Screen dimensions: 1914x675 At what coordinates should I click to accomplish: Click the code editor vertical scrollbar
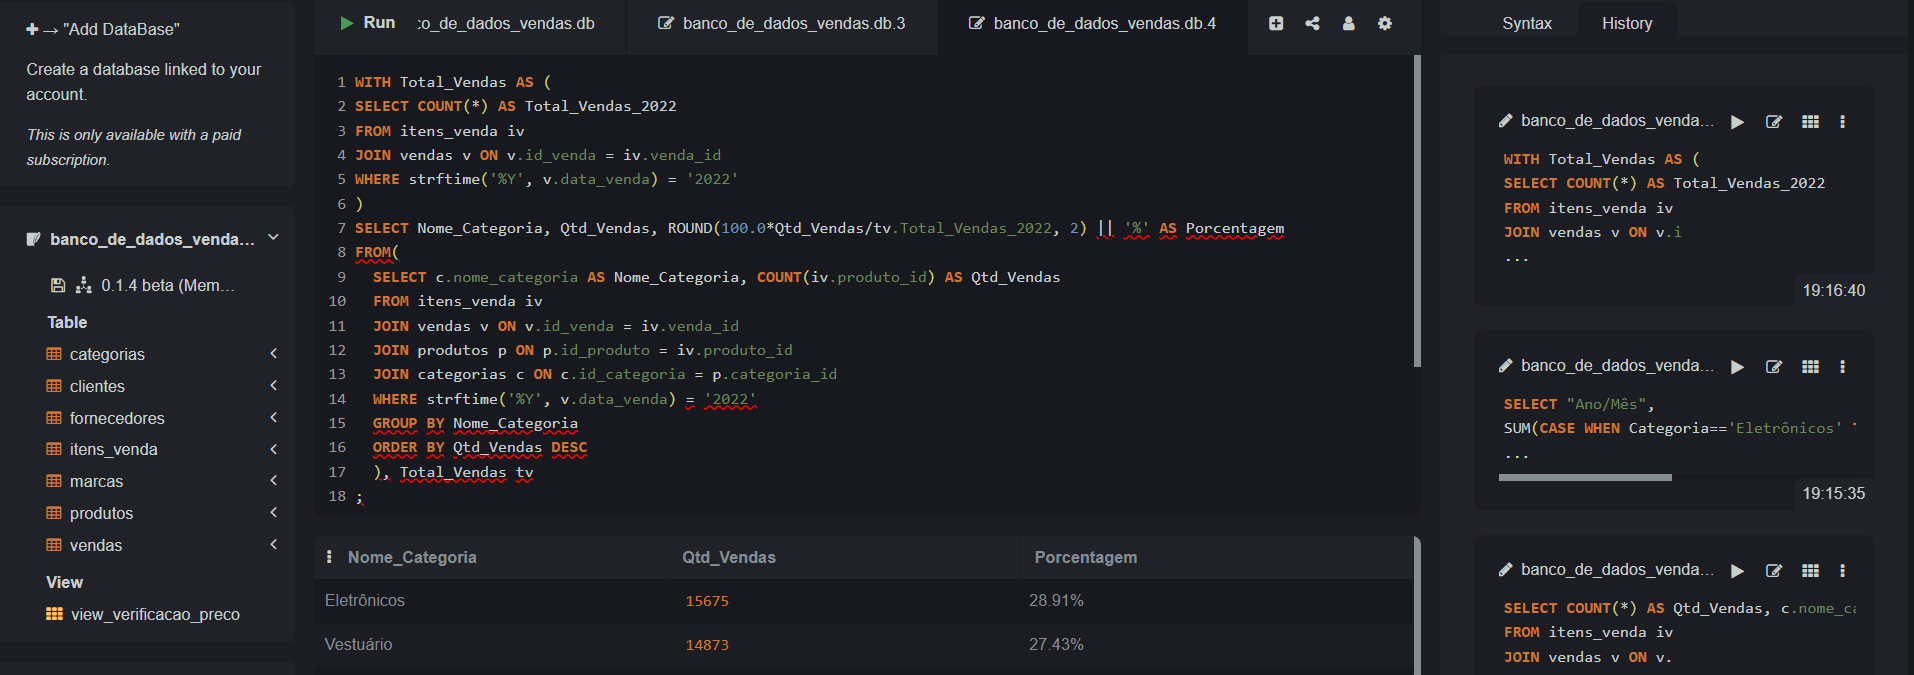pos(1417,211)
